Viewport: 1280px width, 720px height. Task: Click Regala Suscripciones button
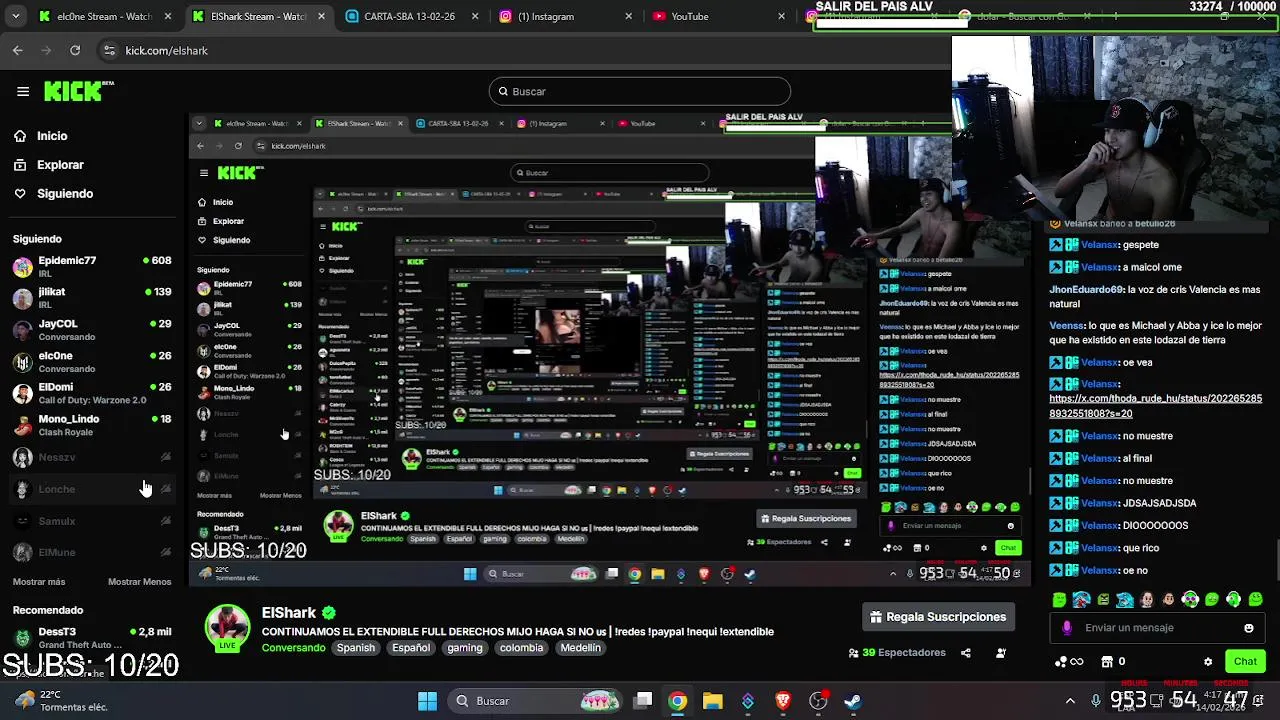click(939, 617)
